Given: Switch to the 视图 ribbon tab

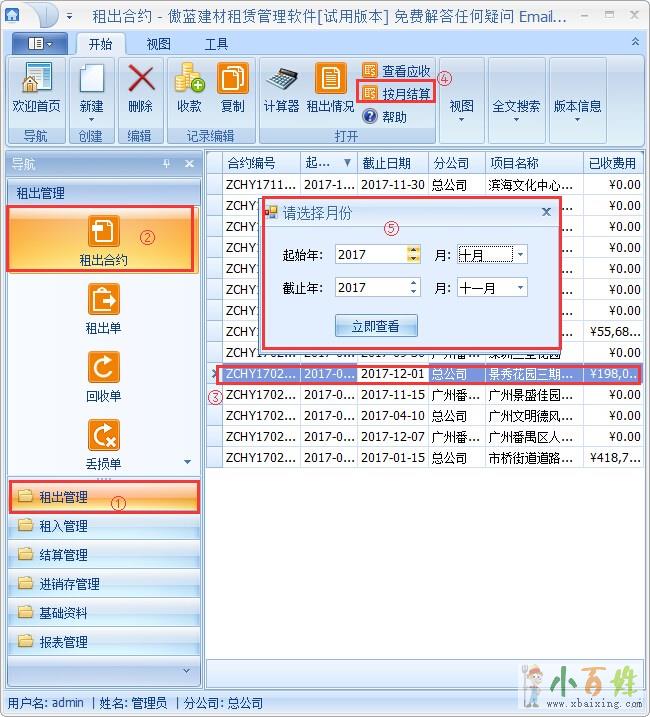Looking at the screenshot, I should (158, 44).
